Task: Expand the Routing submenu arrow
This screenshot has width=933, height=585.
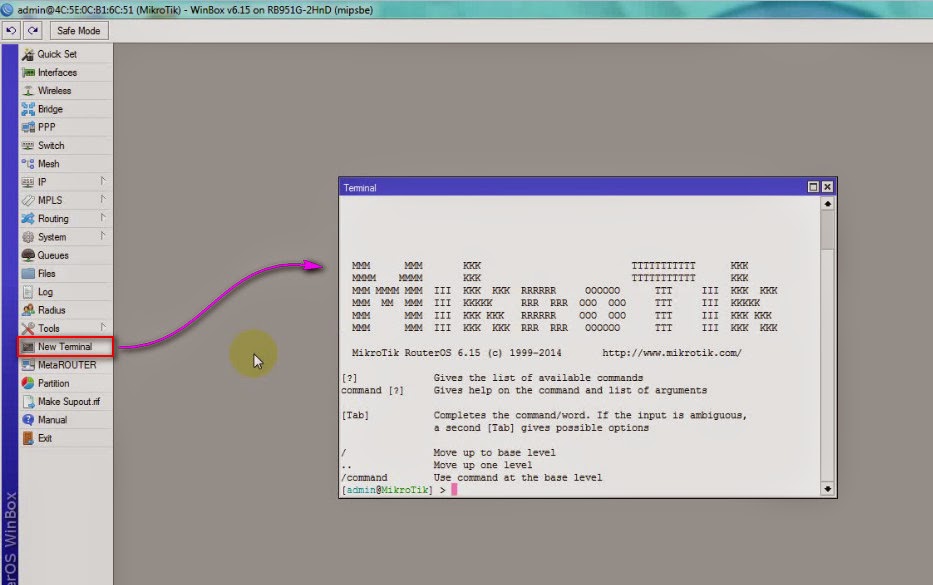Action: click(102, 218)
